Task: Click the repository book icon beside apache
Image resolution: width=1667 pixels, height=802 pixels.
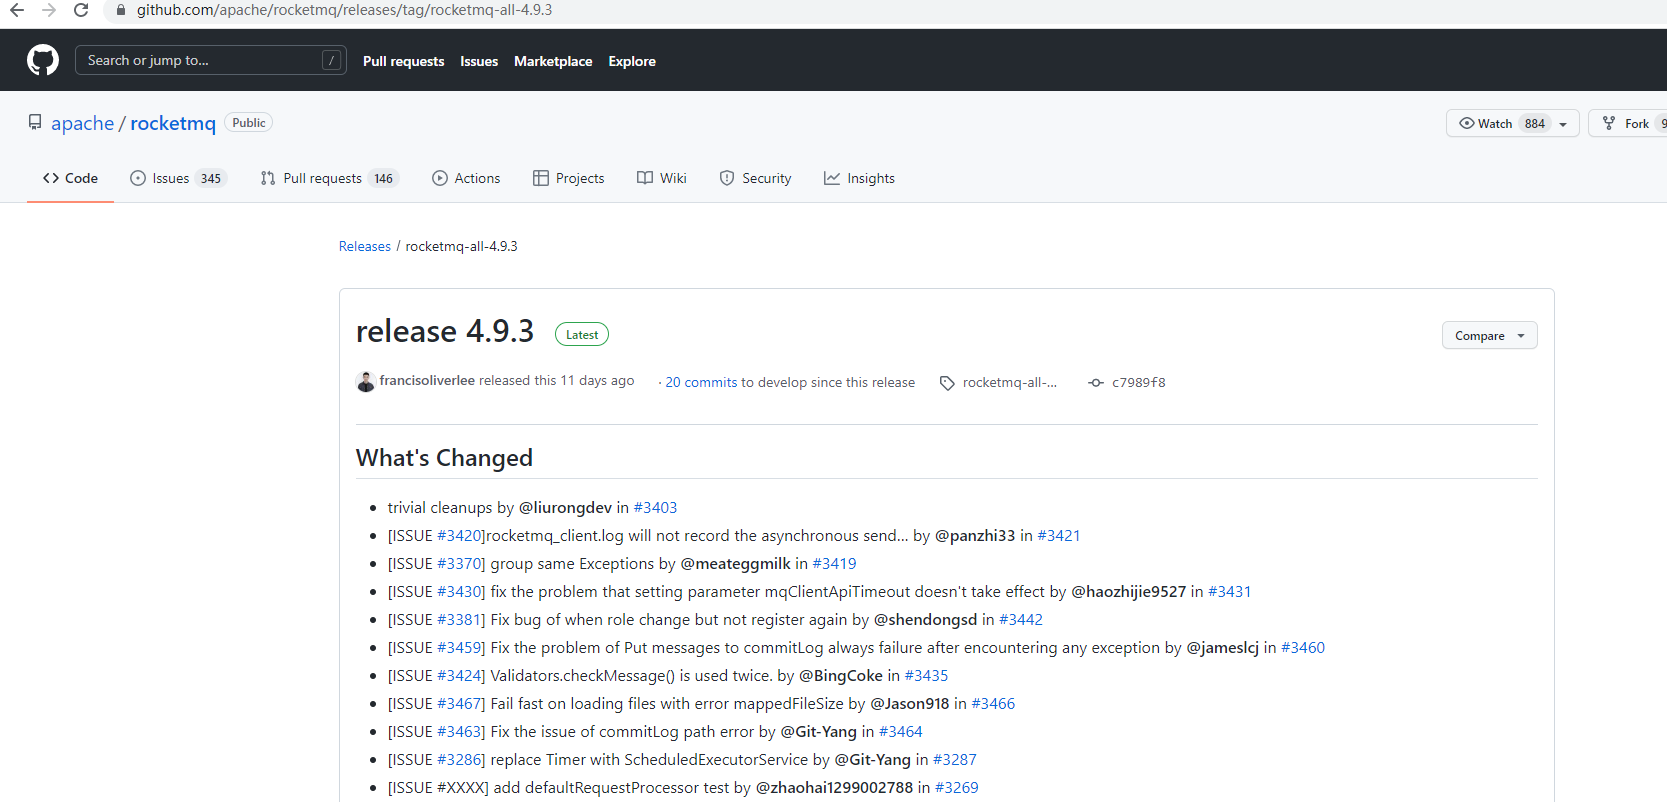Action: [x=35, y=123]
